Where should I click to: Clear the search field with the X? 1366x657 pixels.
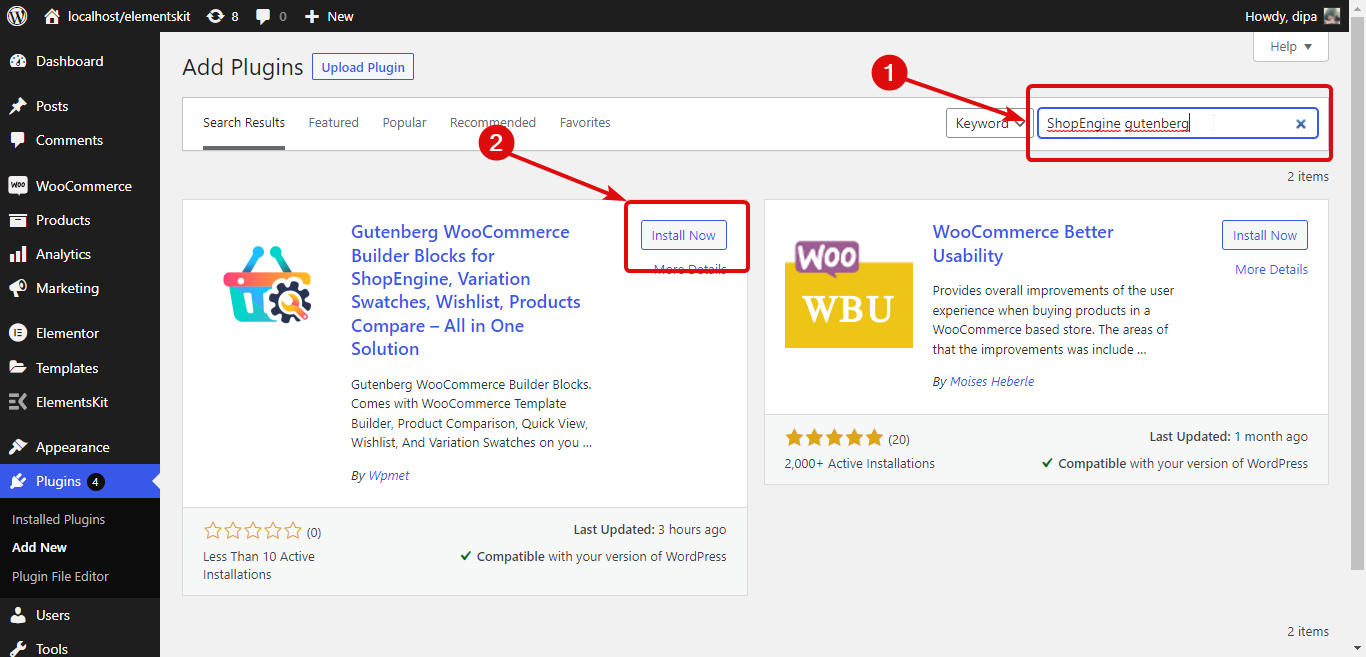tap(1300, 123)
